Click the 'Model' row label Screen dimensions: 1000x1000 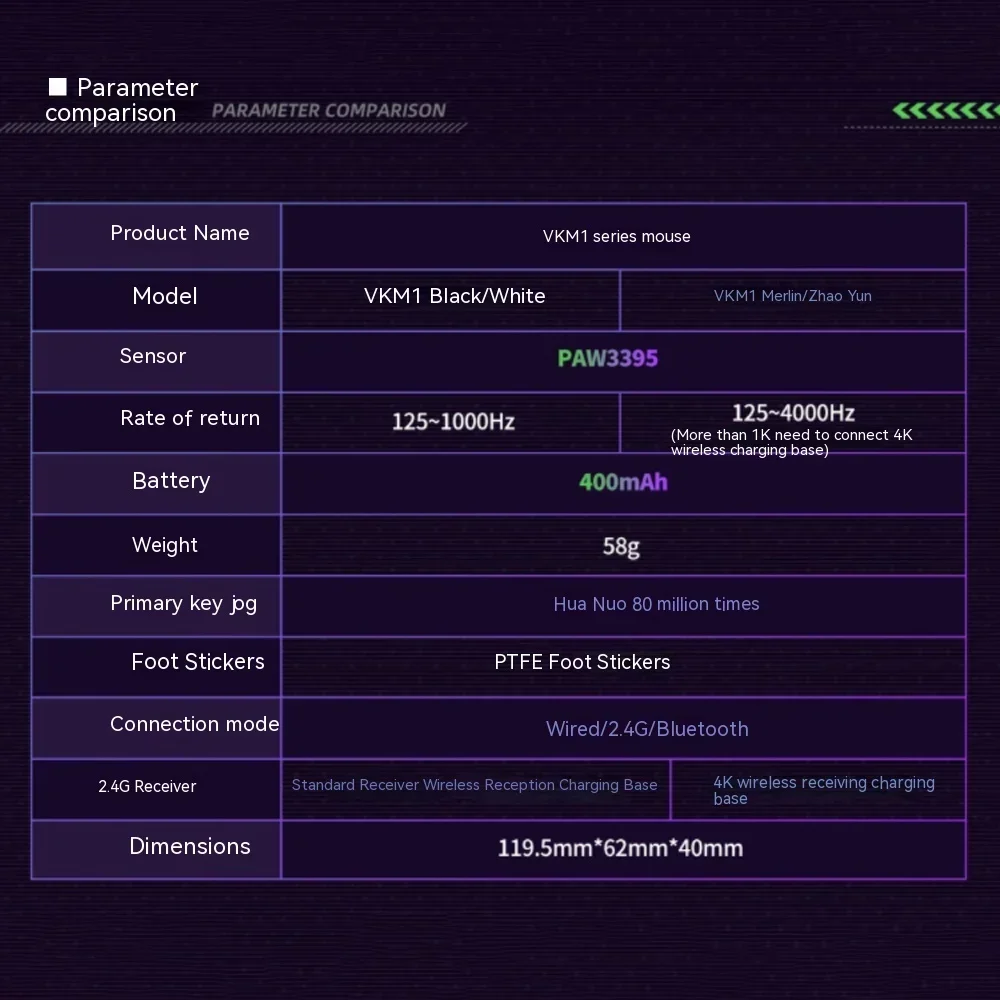click(x=165, y=296)
